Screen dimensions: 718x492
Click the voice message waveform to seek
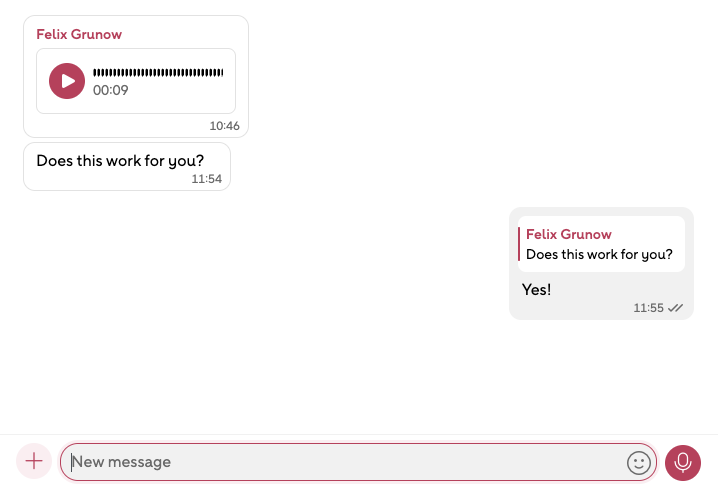pos(158,73)
